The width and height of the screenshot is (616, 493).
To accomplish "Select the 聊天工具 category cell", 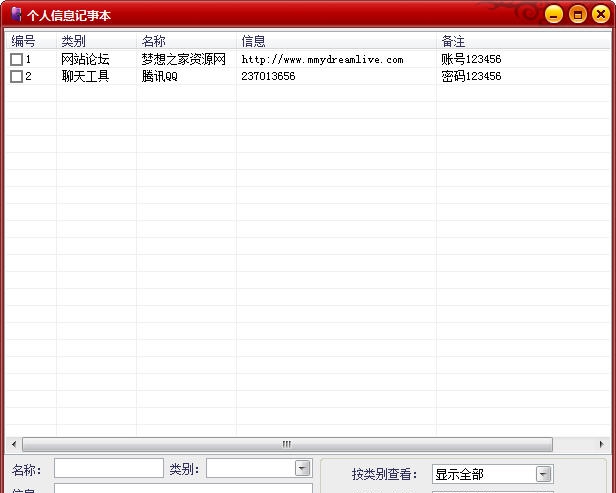I will tap(85, 76).
